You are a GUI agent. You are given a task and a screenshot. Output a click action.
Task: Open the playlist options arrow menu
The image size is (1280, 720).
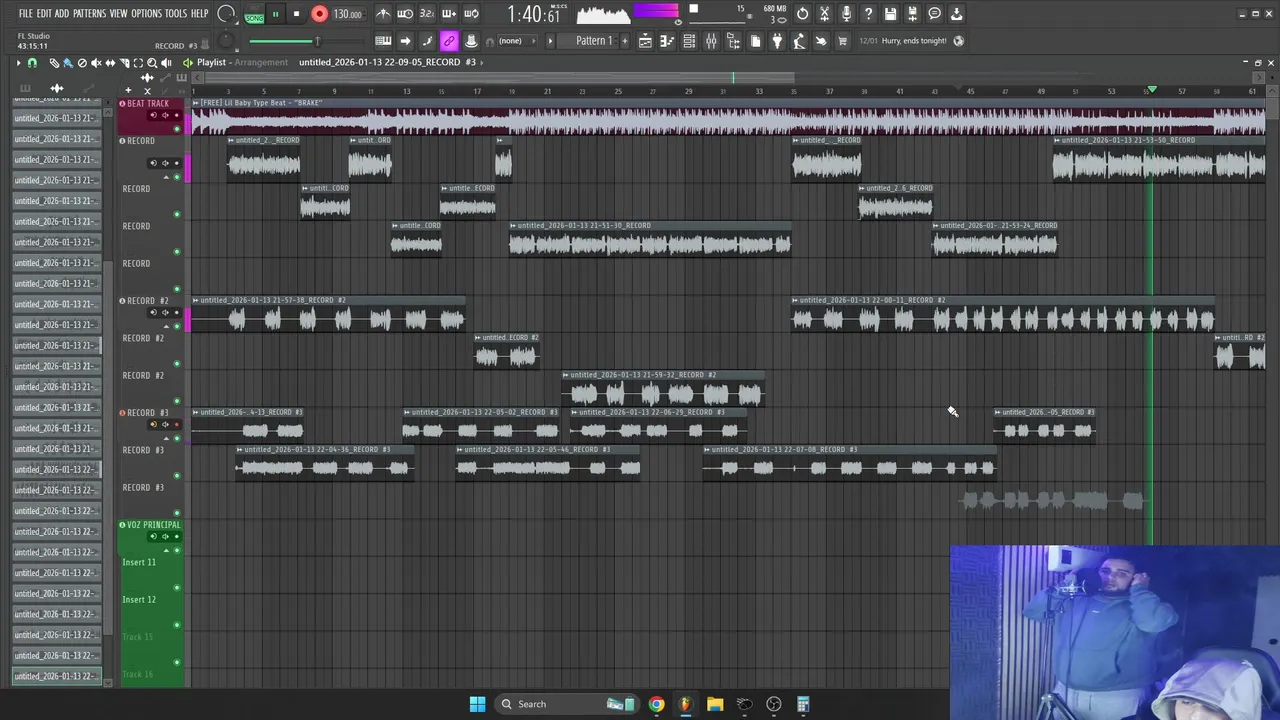(18, 63)
